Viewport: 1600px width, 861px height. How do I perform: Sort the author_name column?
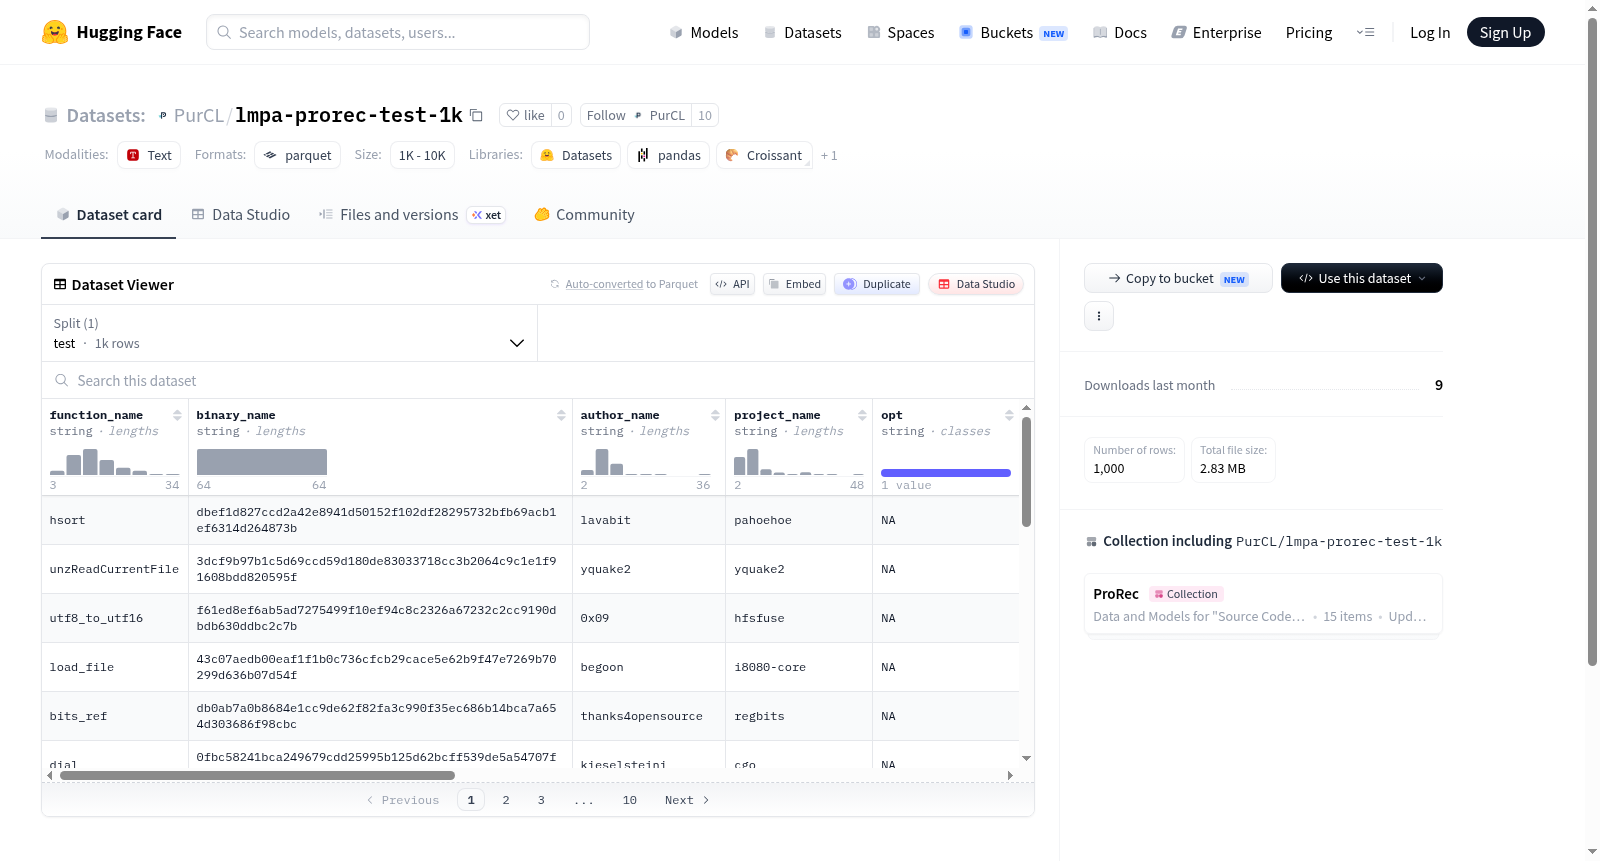715,415
